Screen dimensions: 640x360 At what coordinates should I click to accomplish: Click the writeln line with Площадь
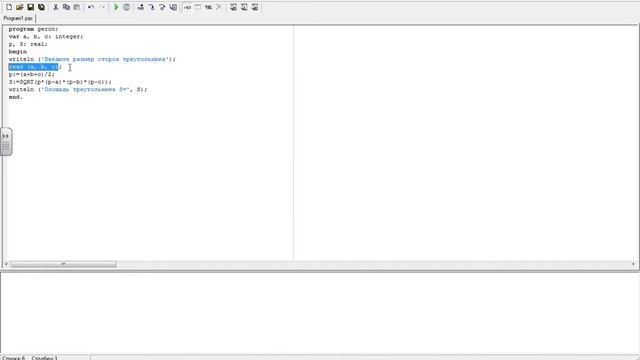78,89
